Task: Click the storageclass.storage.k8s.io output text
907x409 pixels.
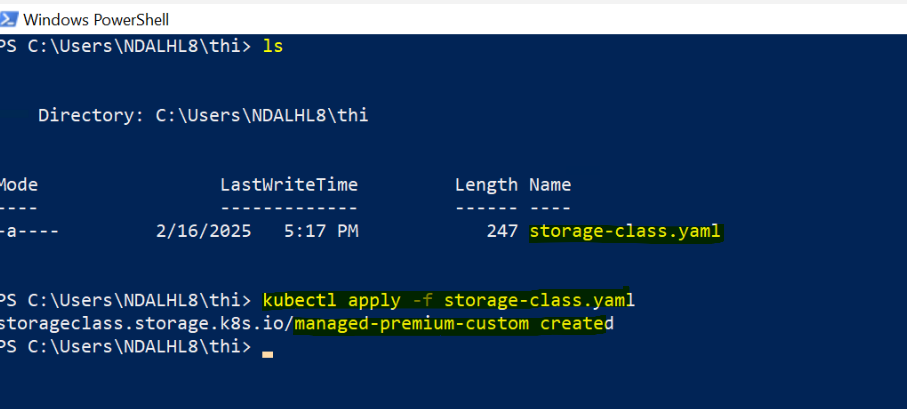Action: coord(145,323)
